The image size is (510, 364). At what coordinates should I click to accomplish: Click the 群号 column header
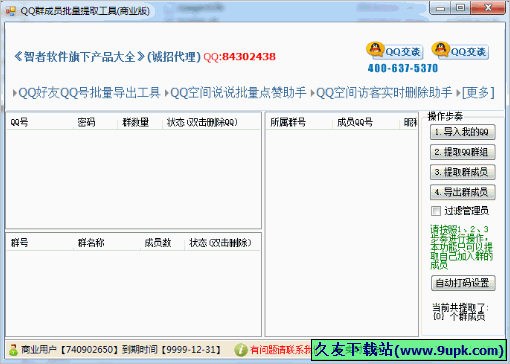(x=19, y=243)
